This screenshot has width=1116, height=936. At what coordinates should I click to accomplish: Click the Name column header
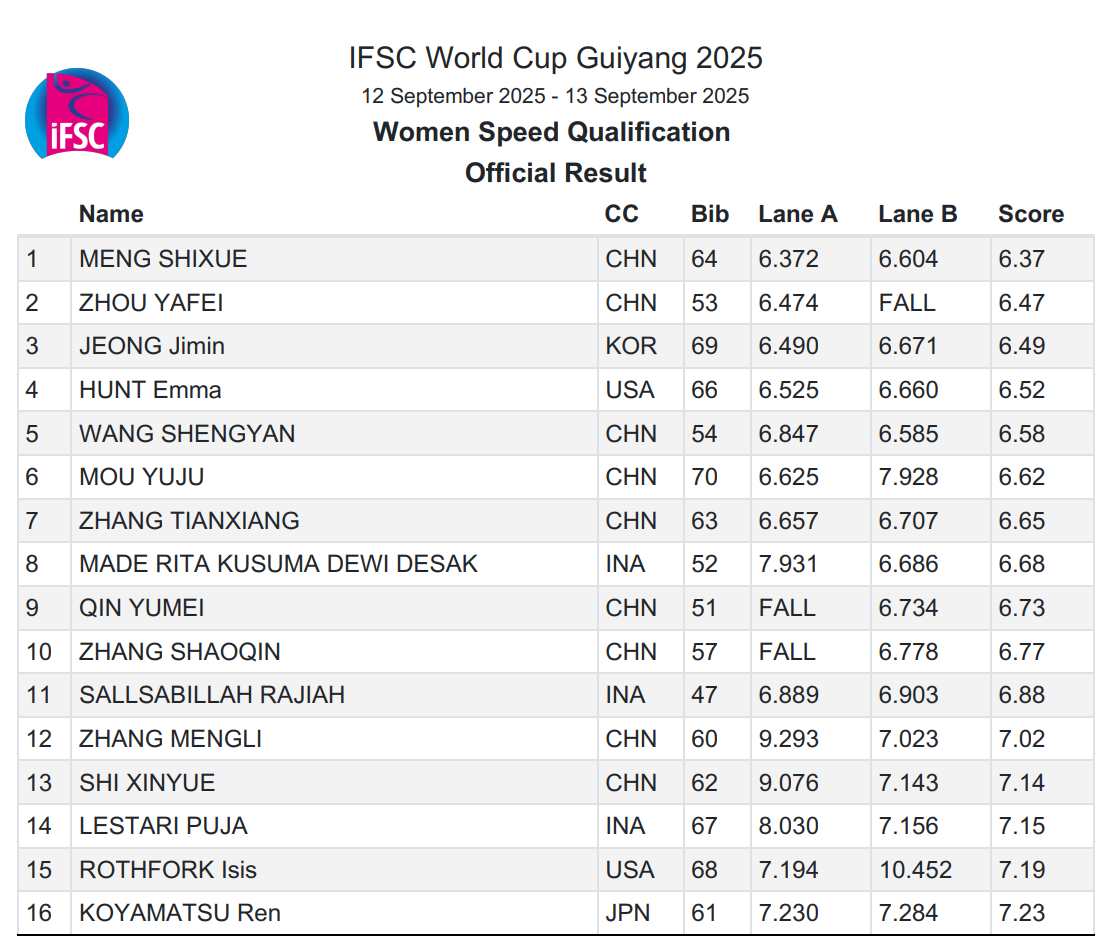click(x=111, y=214)
